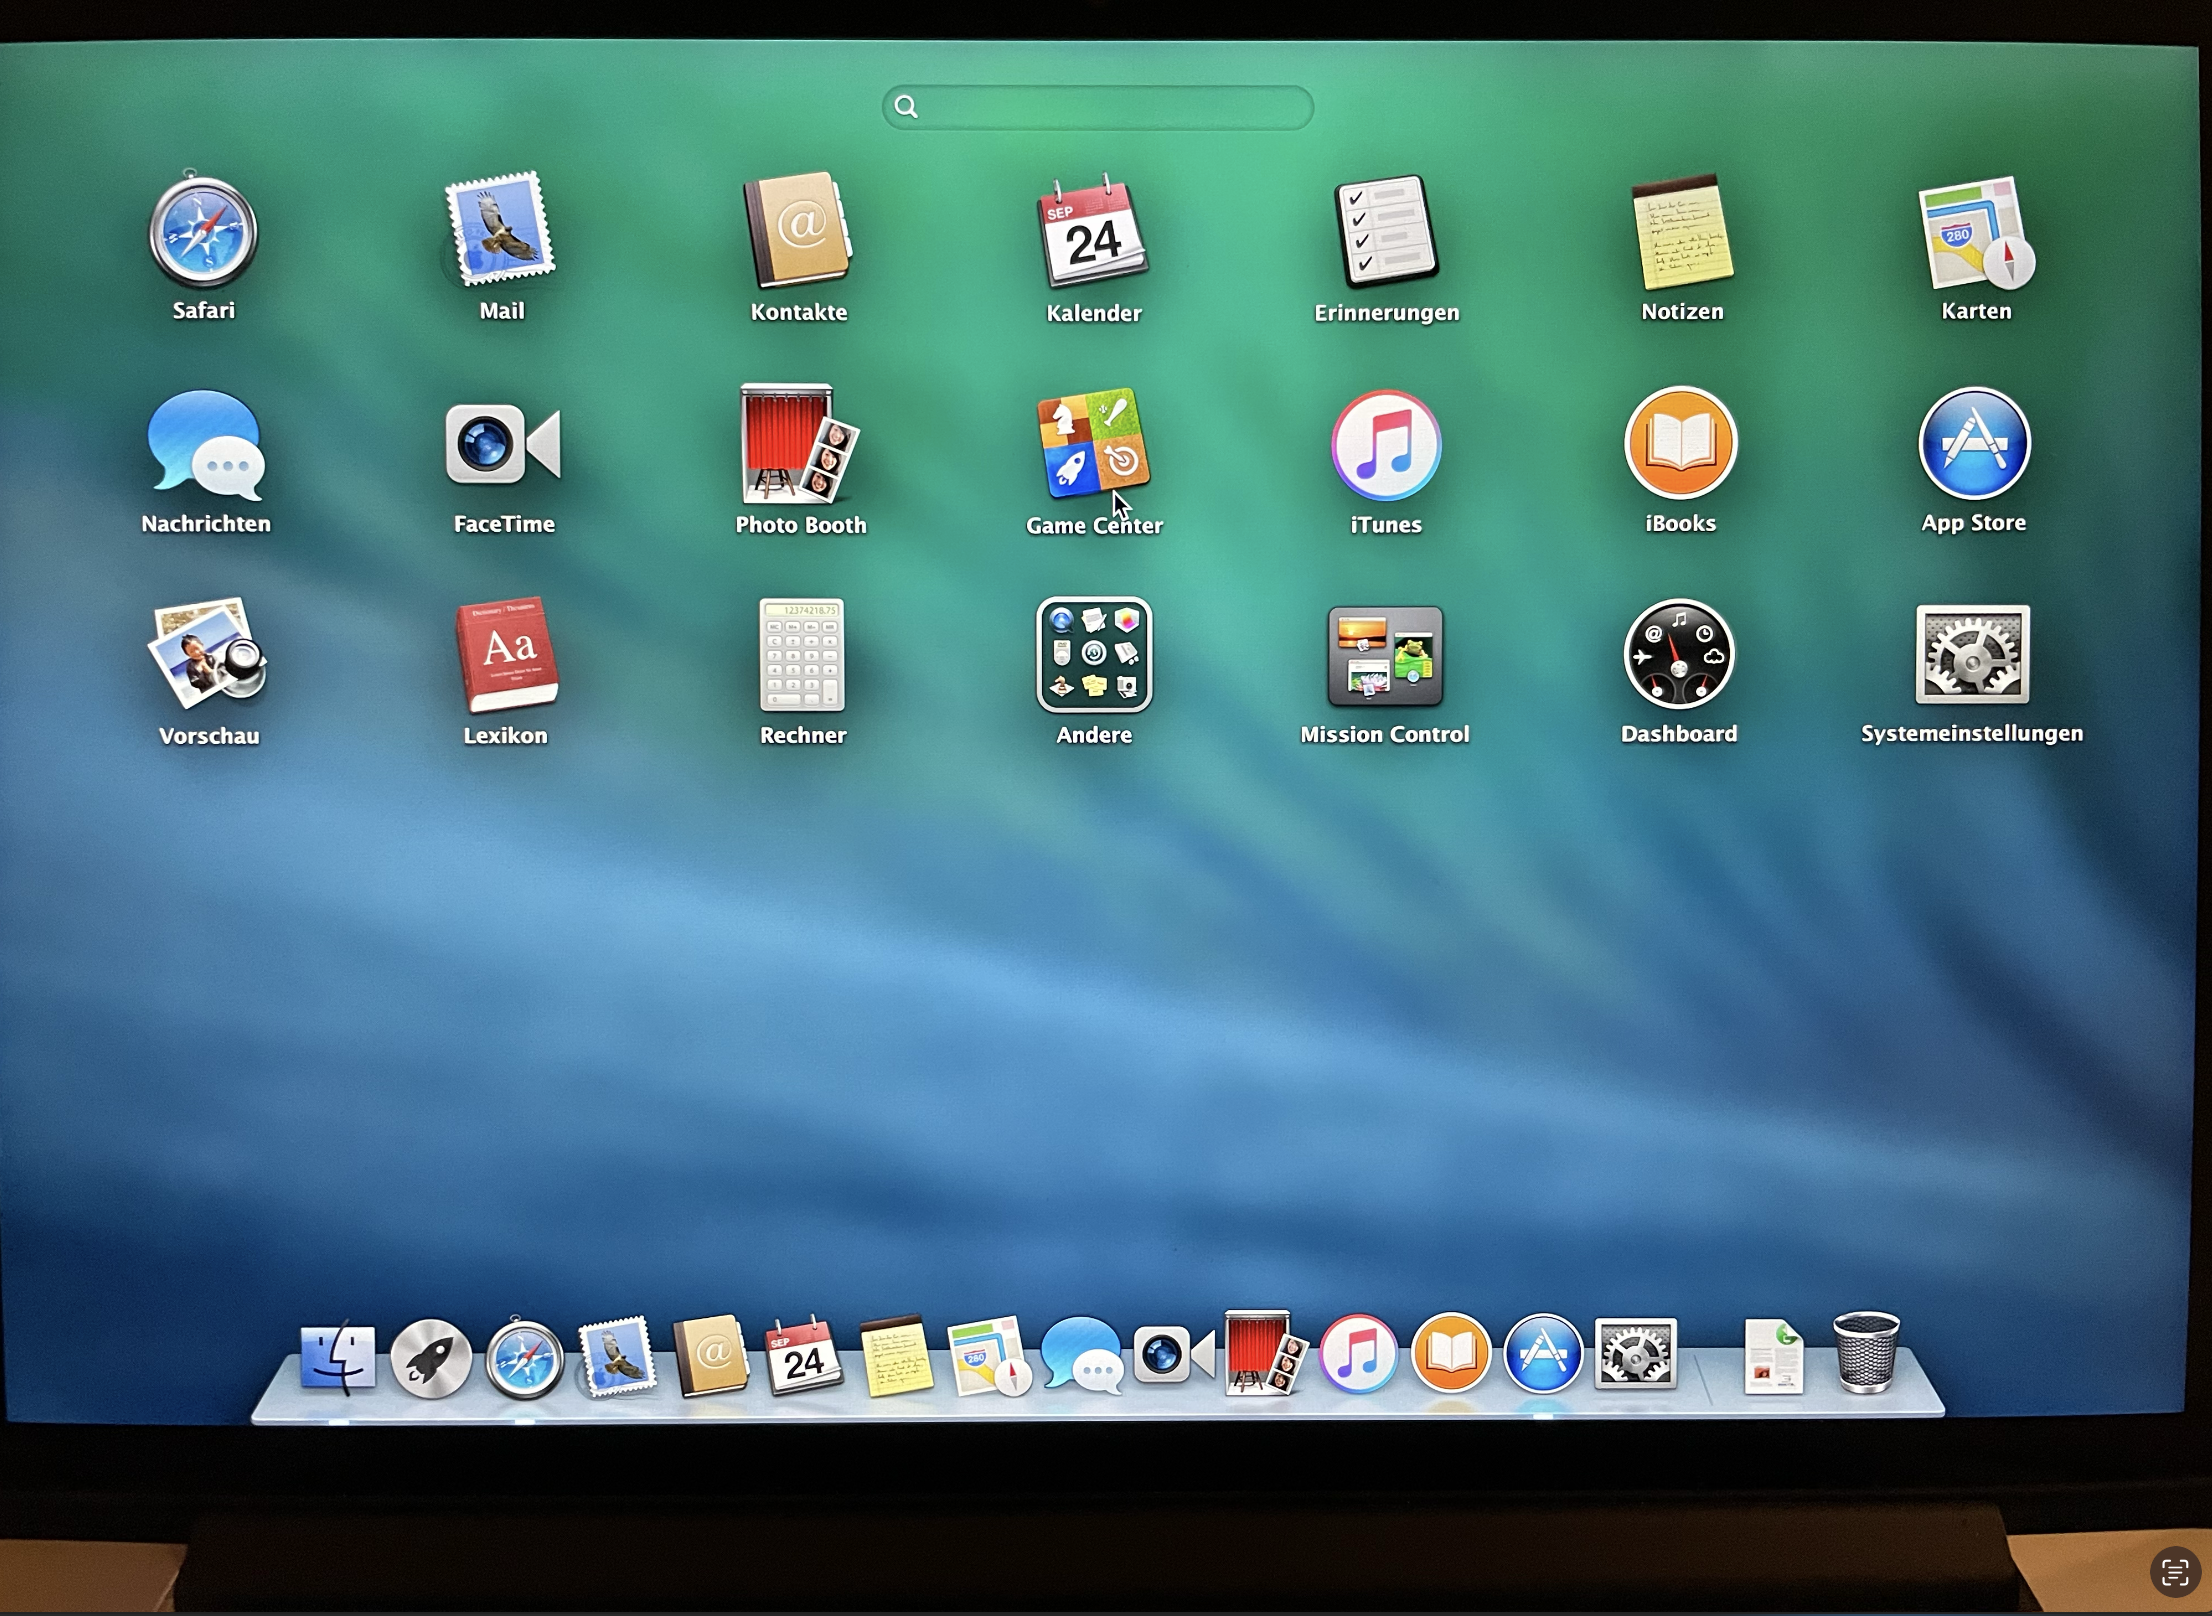The height and width of the screenshot is (1616, 2212).
Task: Open the Vorschau app
Action: click(208, 655)
